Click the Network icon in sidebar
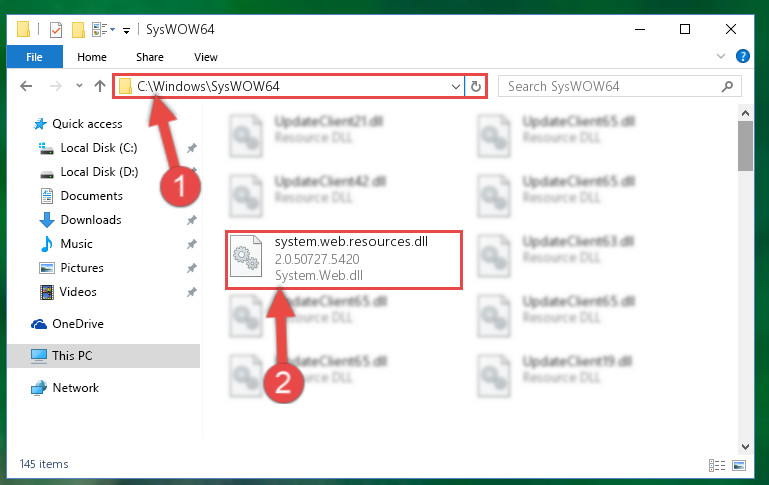Image resolution: width=769 pixels, height=485 pixels. 39,388
